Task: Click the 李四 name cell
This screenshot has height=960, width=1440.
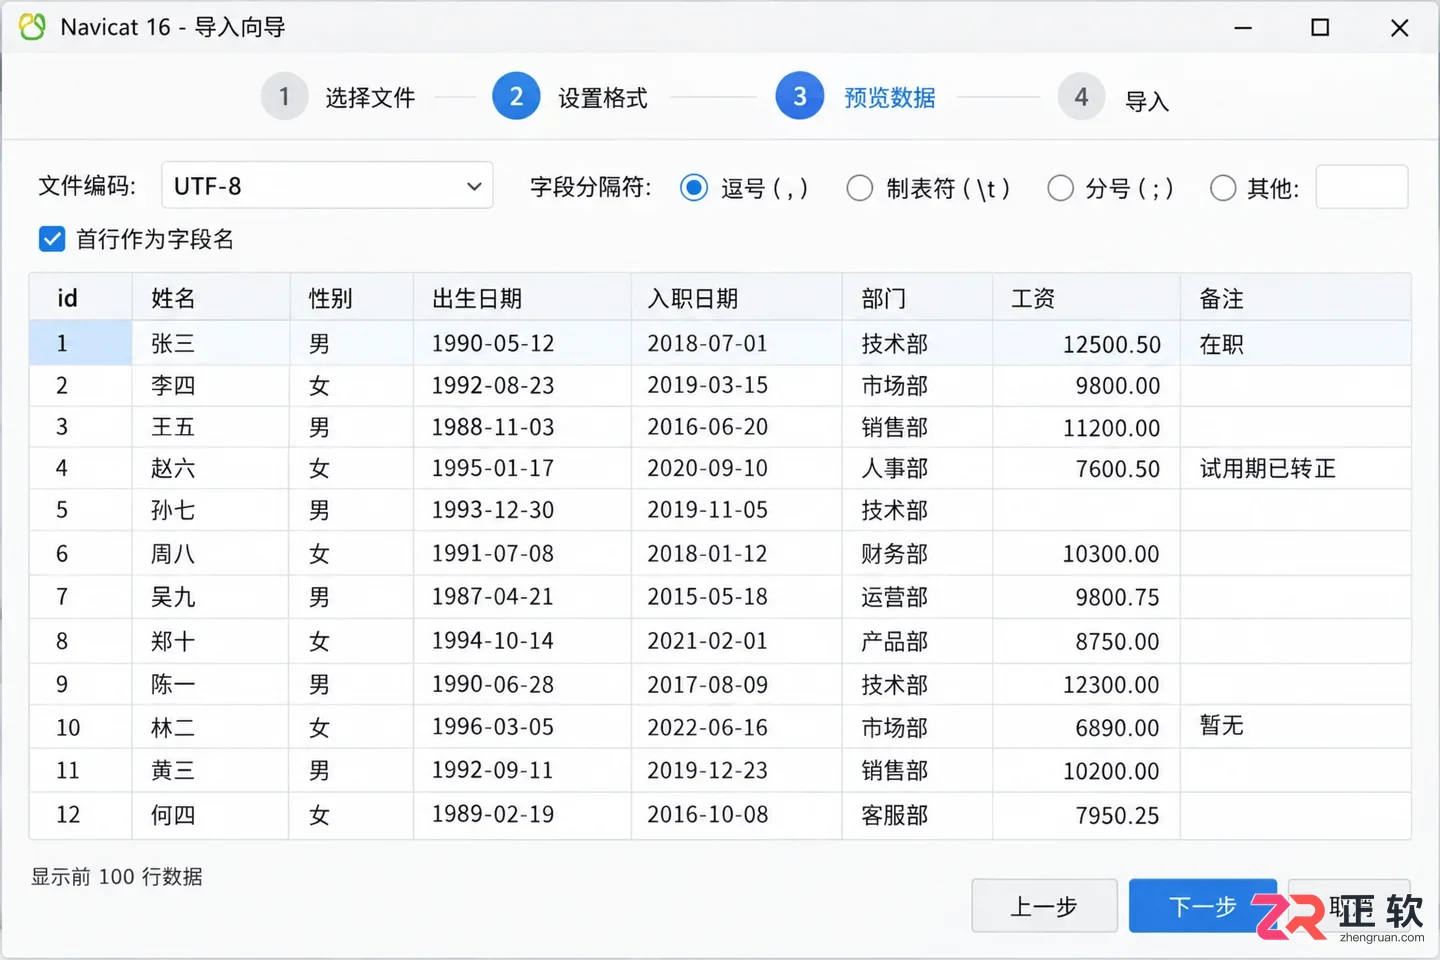Action: click(211, 385)
